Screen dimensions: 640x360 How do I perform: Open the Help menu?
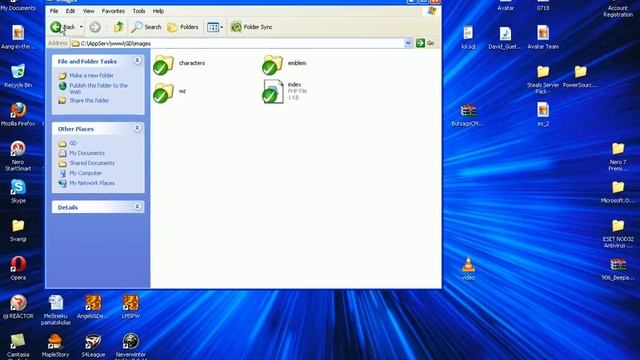pyautogui.click(x=158, y=11)
